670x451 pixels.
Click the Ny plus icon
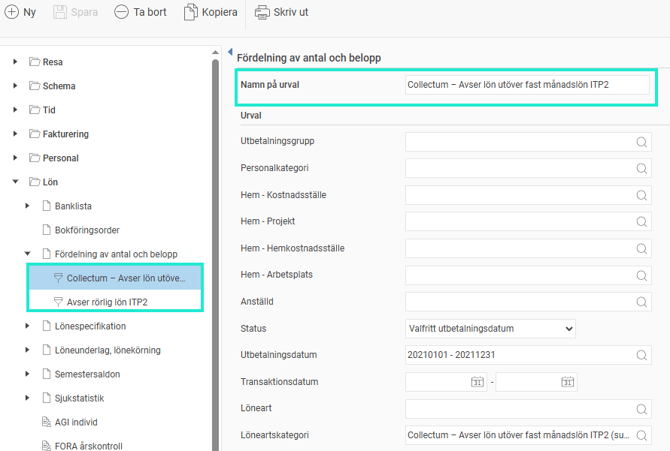pos(12,13)
